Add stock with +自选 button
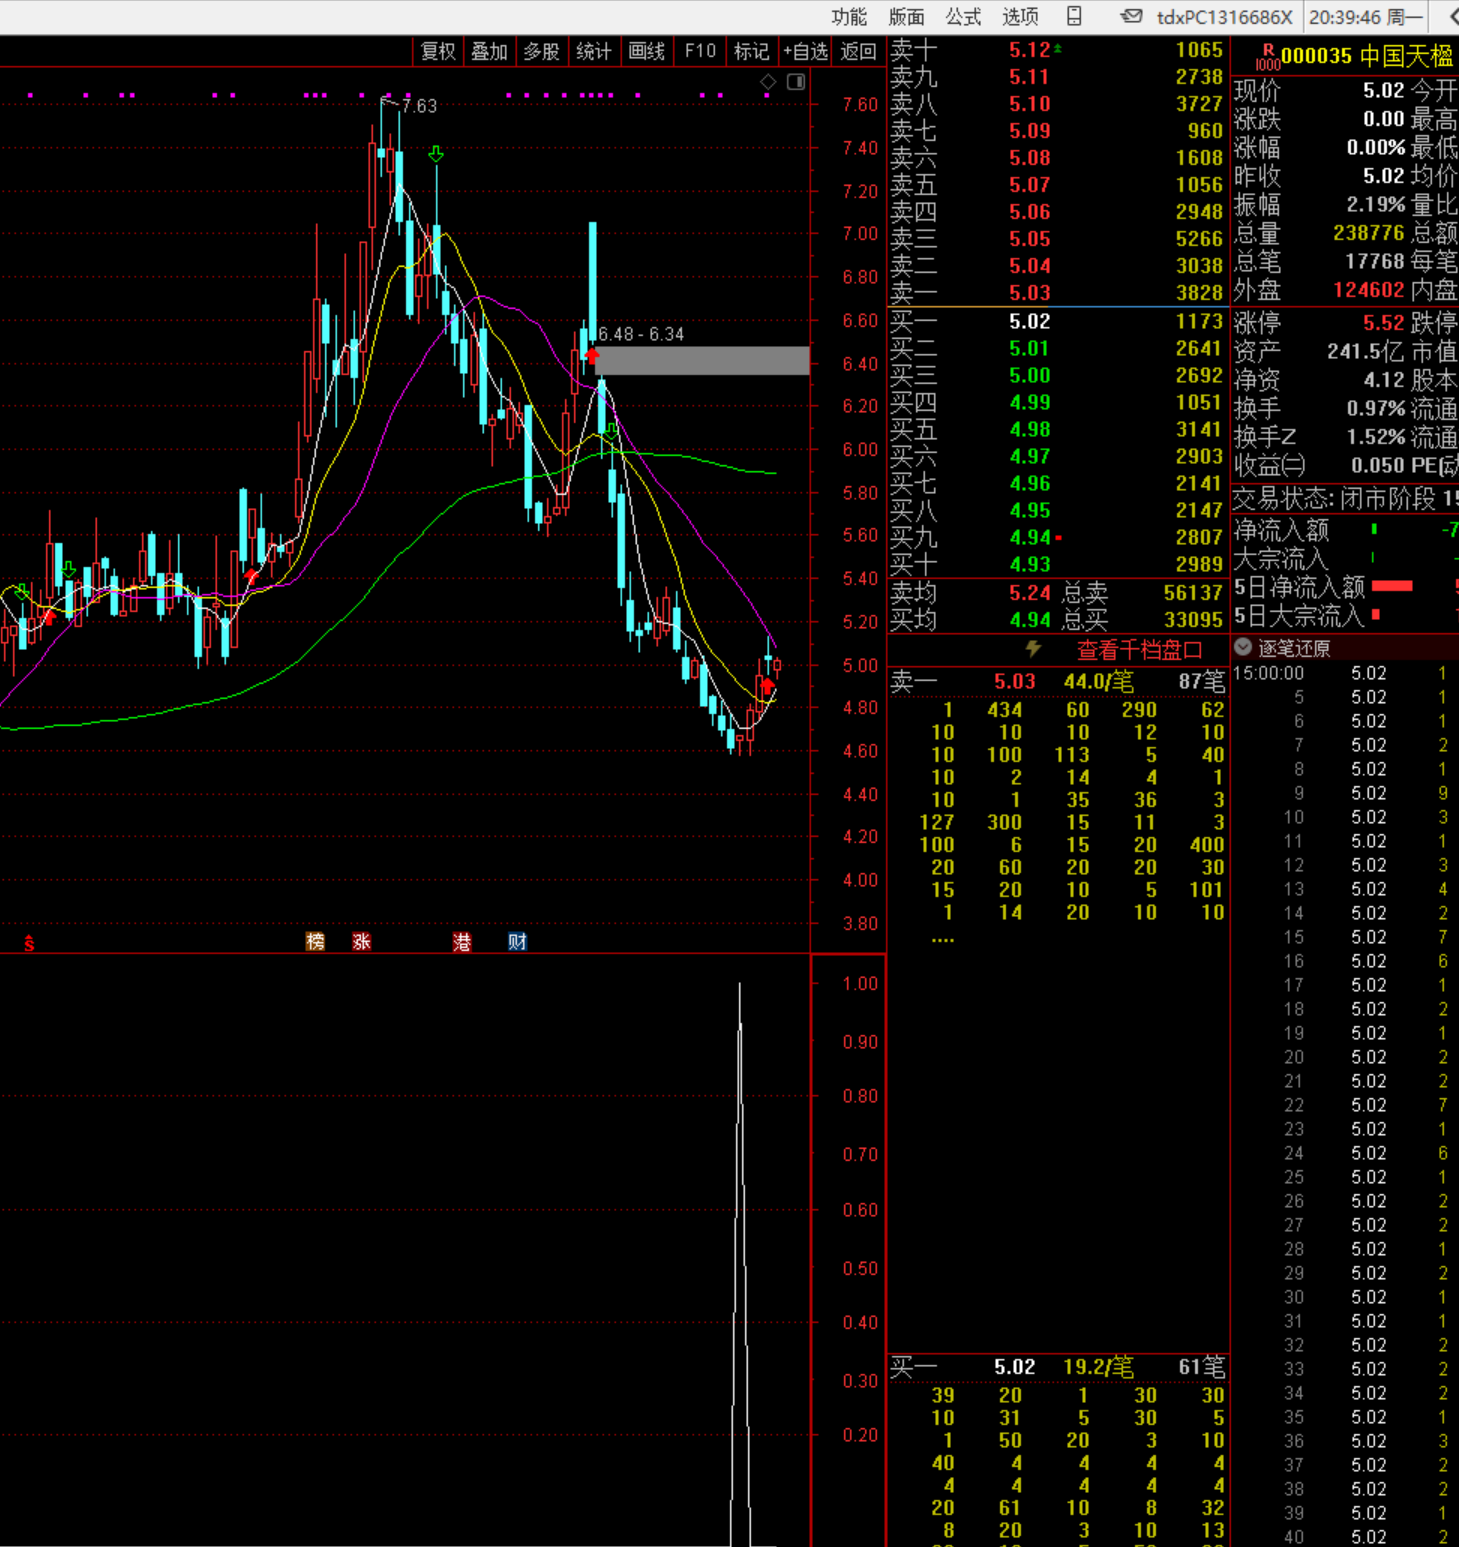The image size is (1459, 1547). pos(805,51)
